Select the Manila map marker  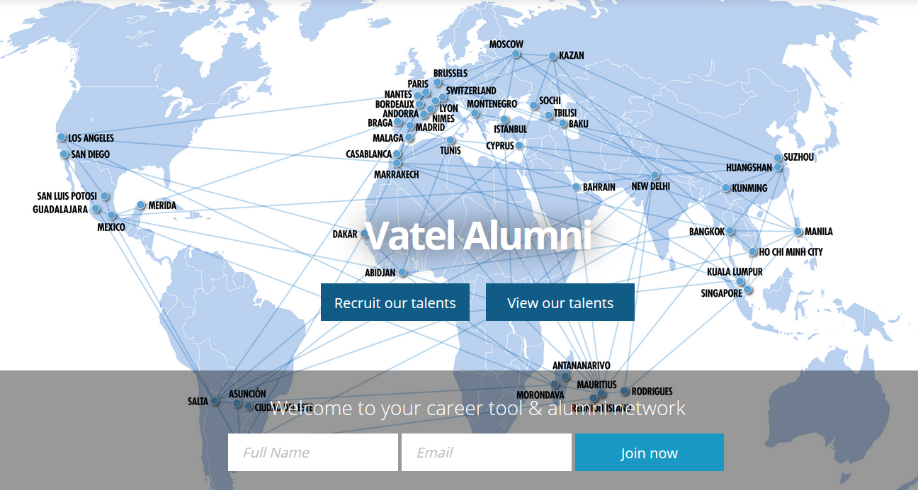click(x=798, y=232)
